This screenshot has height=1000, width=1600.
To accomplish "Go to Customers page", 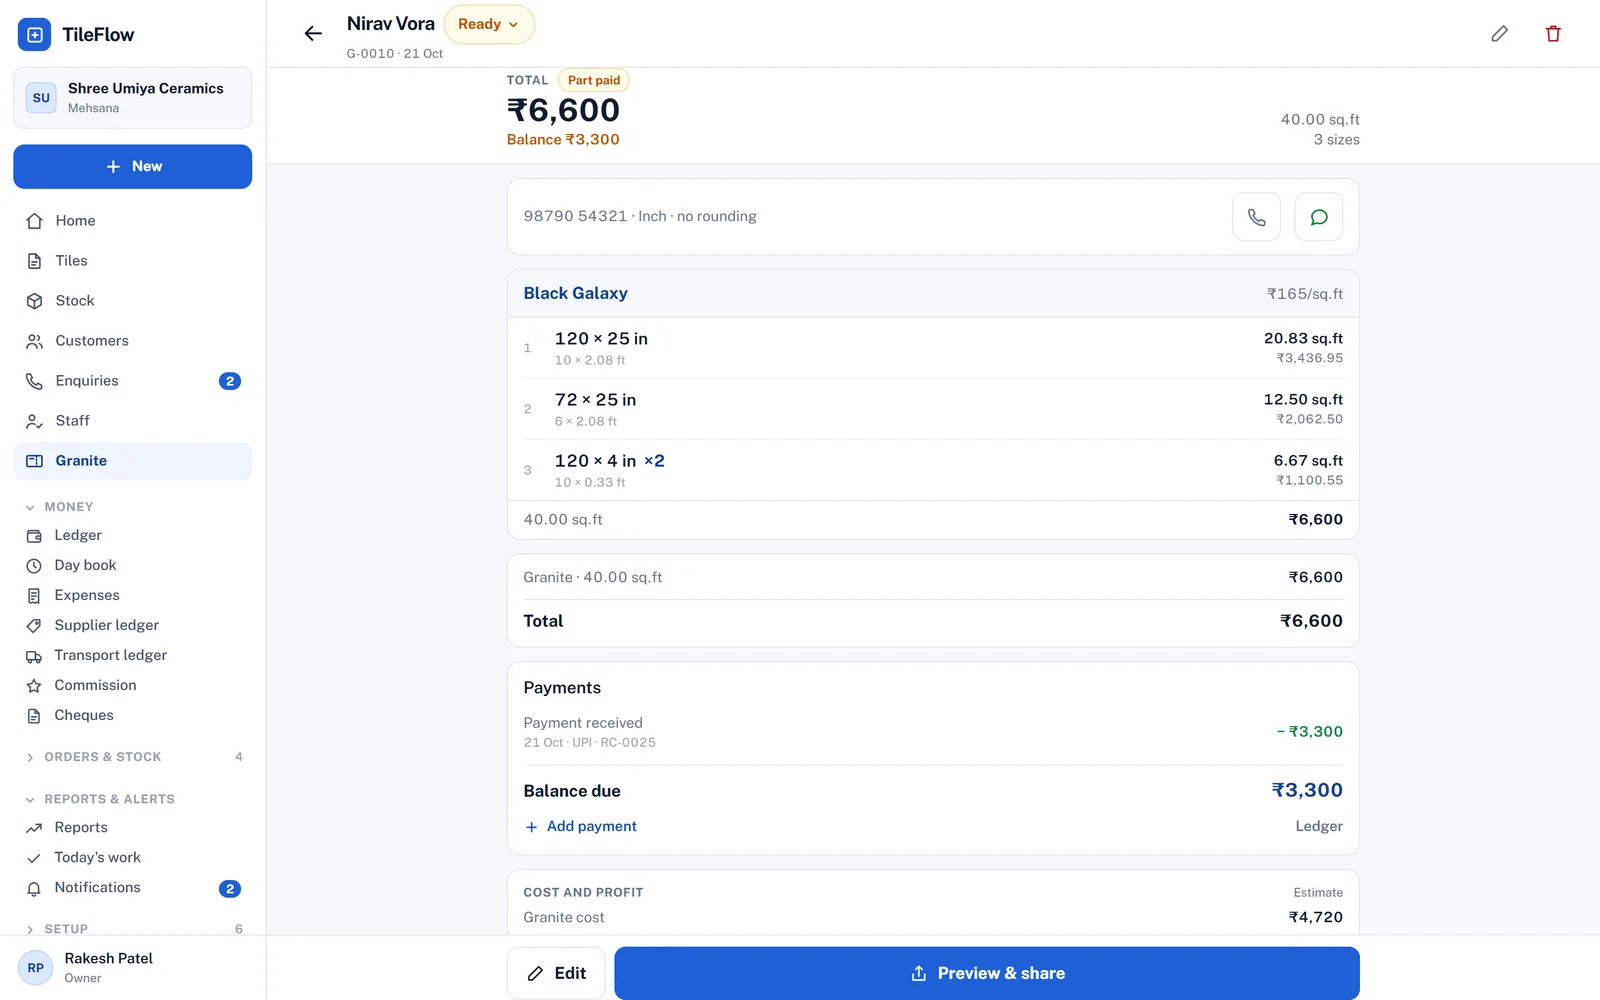I will pyautogui.click(x=132, y=341).
